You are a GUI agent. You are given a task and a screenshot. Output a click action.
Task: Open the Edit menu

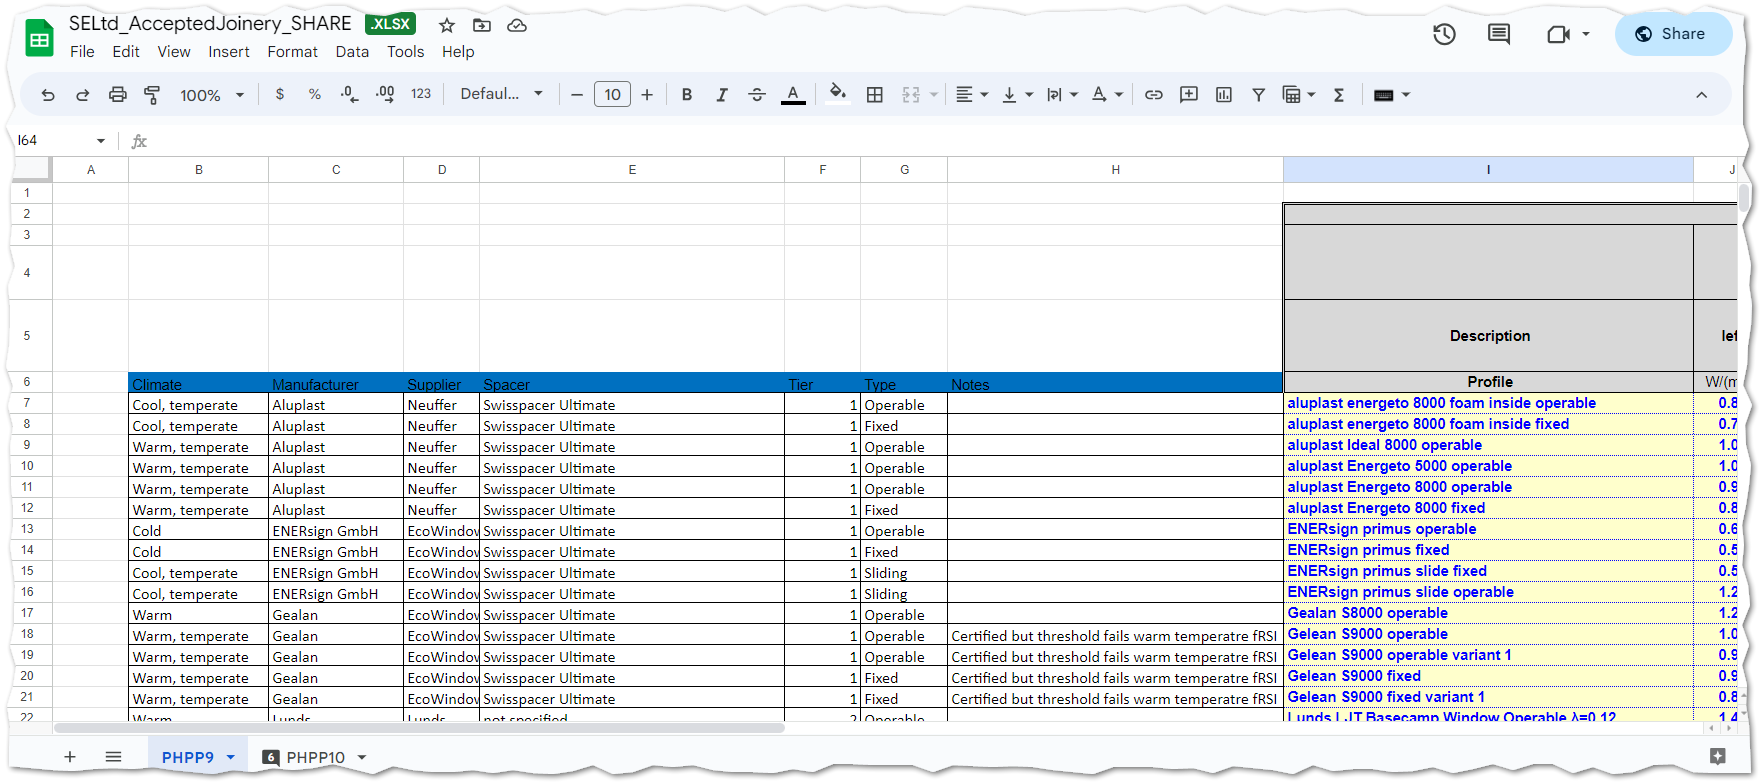pos(126,52)
